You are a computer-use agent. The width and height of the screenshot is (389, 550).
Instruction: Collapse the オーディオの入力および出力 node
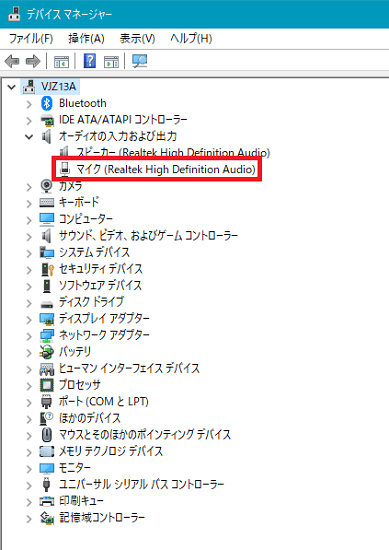pos(29,137)
